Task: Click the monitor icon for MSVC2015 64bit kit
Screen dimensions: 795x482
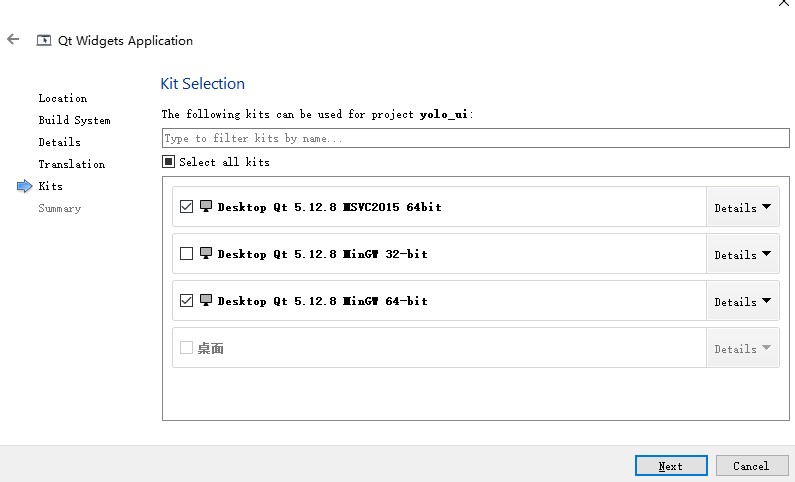Action: 206,207
